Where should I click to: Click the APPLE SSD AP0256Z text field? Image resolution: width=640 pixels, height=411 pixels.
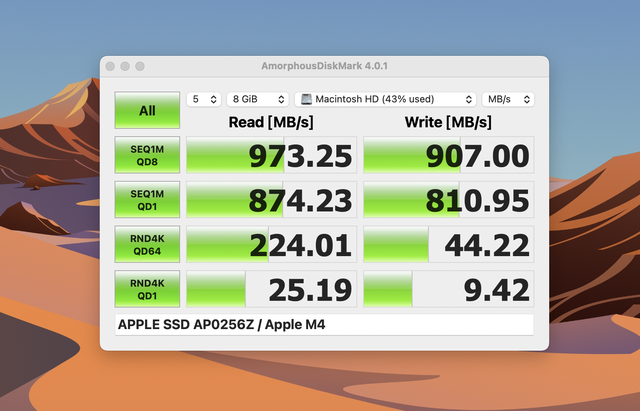click(x=324, y=325)
